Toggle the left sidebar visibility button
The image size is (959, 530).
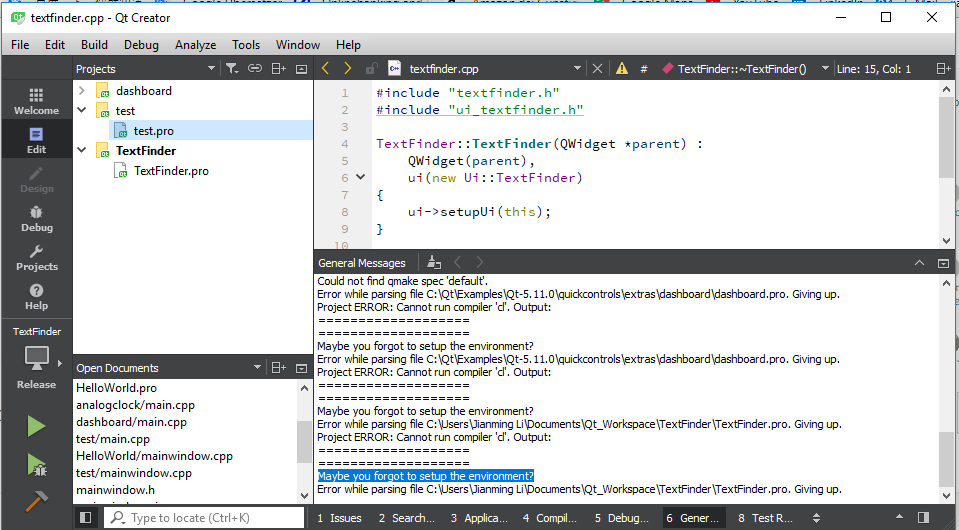pyautogui.click(x=86, y=518)
